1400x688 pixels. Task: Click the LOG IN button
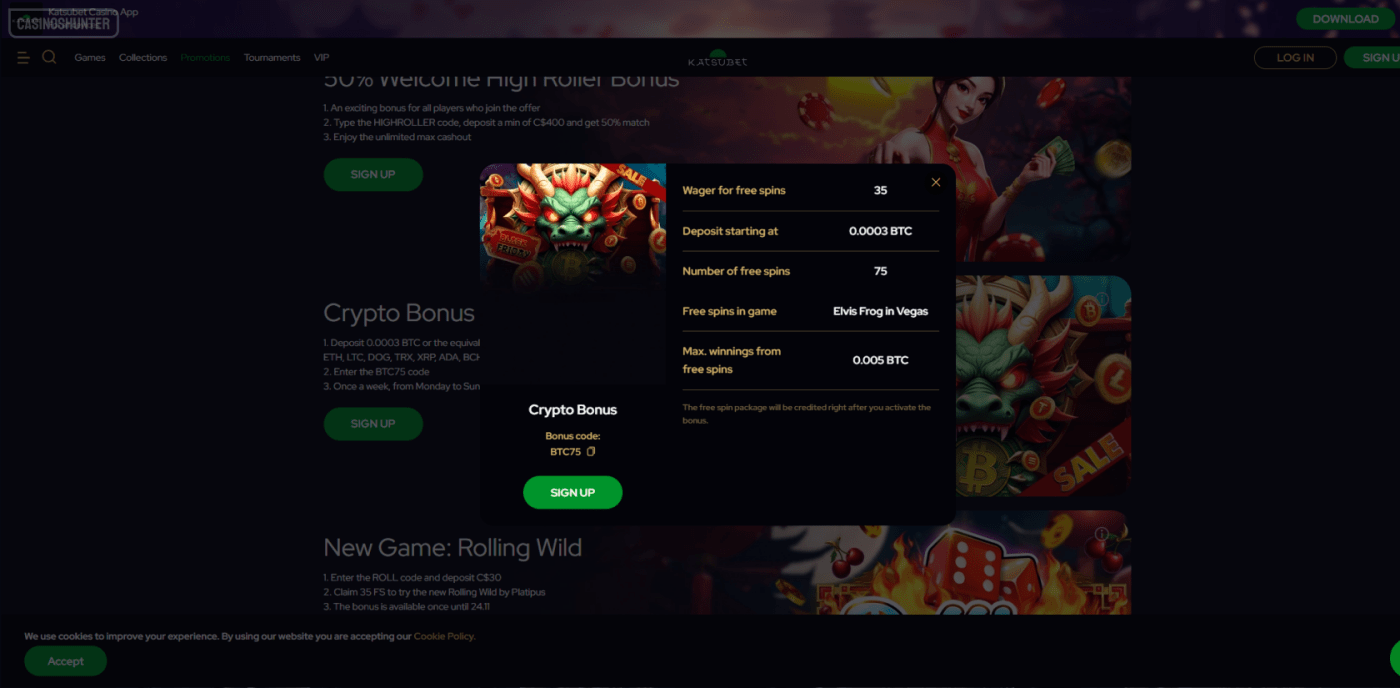point(1295,58)
